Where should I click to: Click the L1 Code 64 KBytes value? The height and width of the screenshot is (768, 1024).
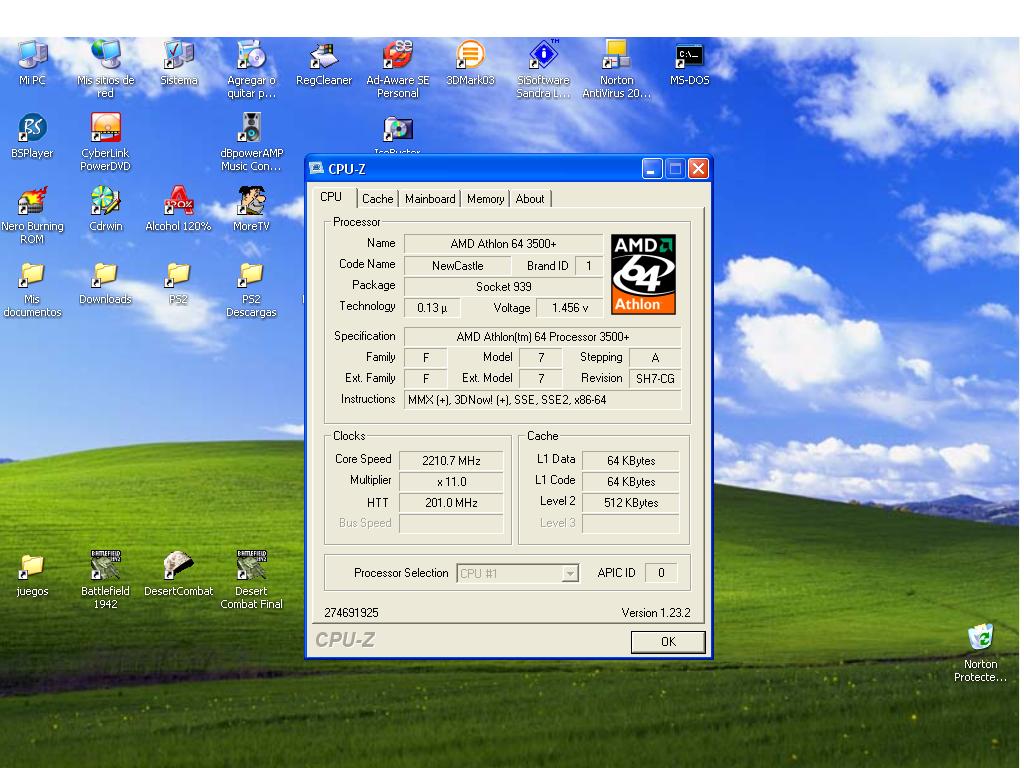630,481
